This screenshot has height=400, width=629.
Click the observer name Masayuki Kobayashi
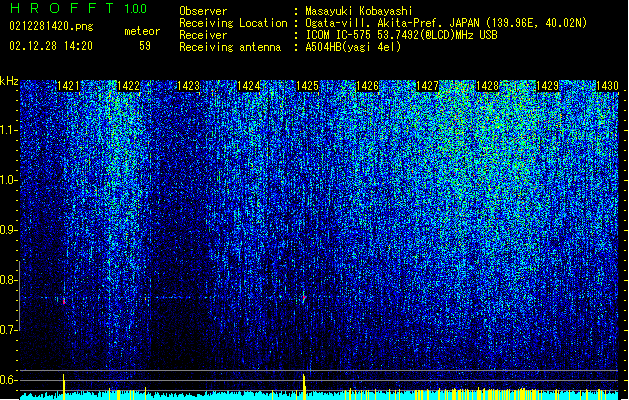tap(359, 11)
